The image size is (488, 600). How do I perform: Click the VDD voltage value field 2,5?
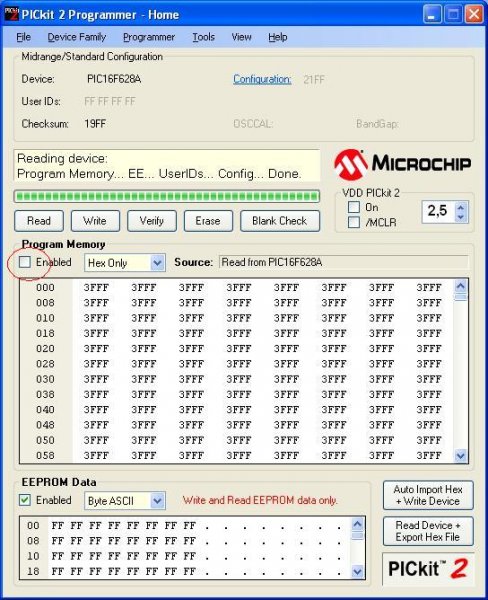click(438, 212)
